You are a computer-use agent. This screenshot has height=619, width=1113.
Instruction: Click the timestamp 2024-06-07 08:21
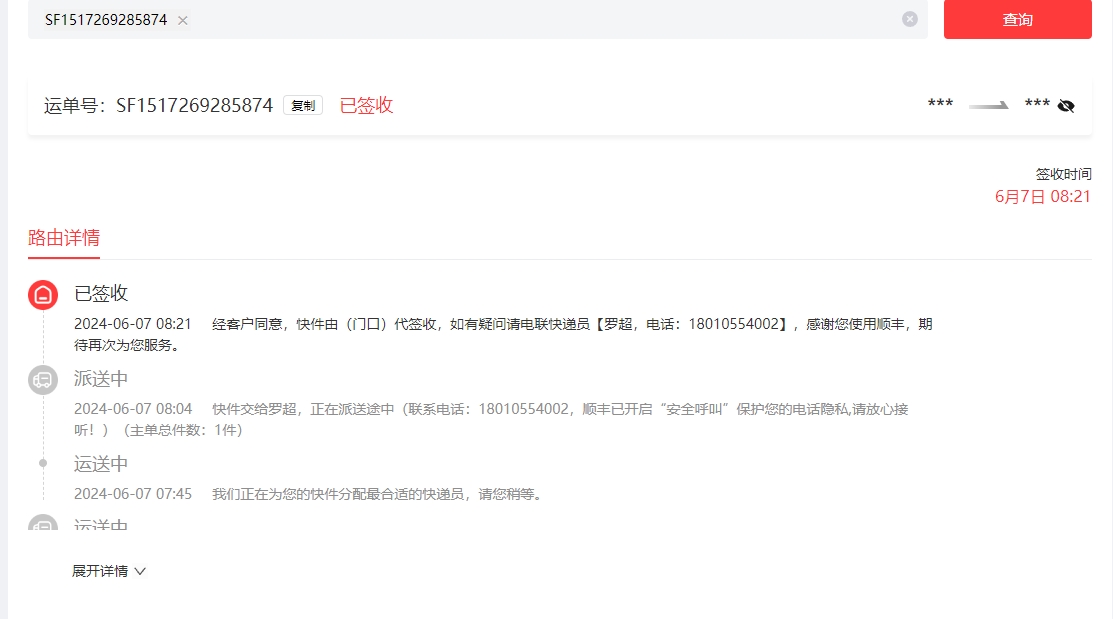[133, 324]
